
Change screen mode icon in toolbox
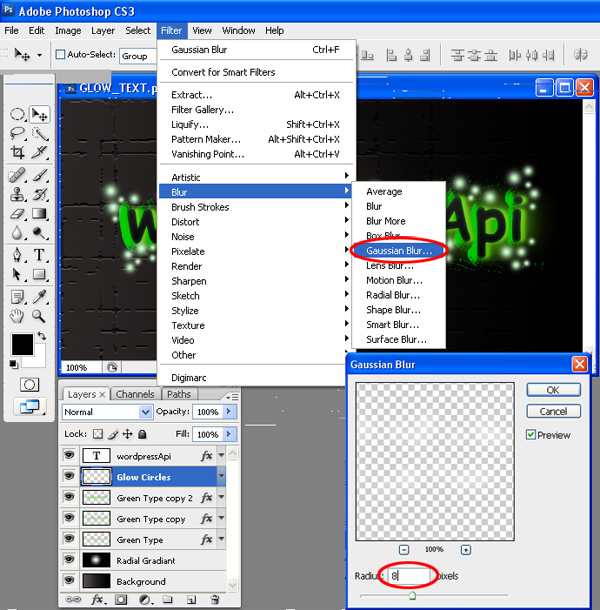(x=30, y=407)
